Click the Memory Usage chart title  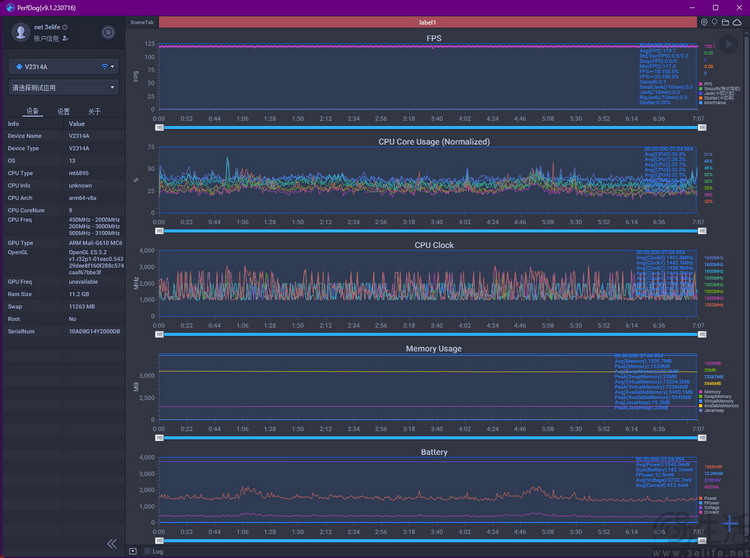(434, 349)
